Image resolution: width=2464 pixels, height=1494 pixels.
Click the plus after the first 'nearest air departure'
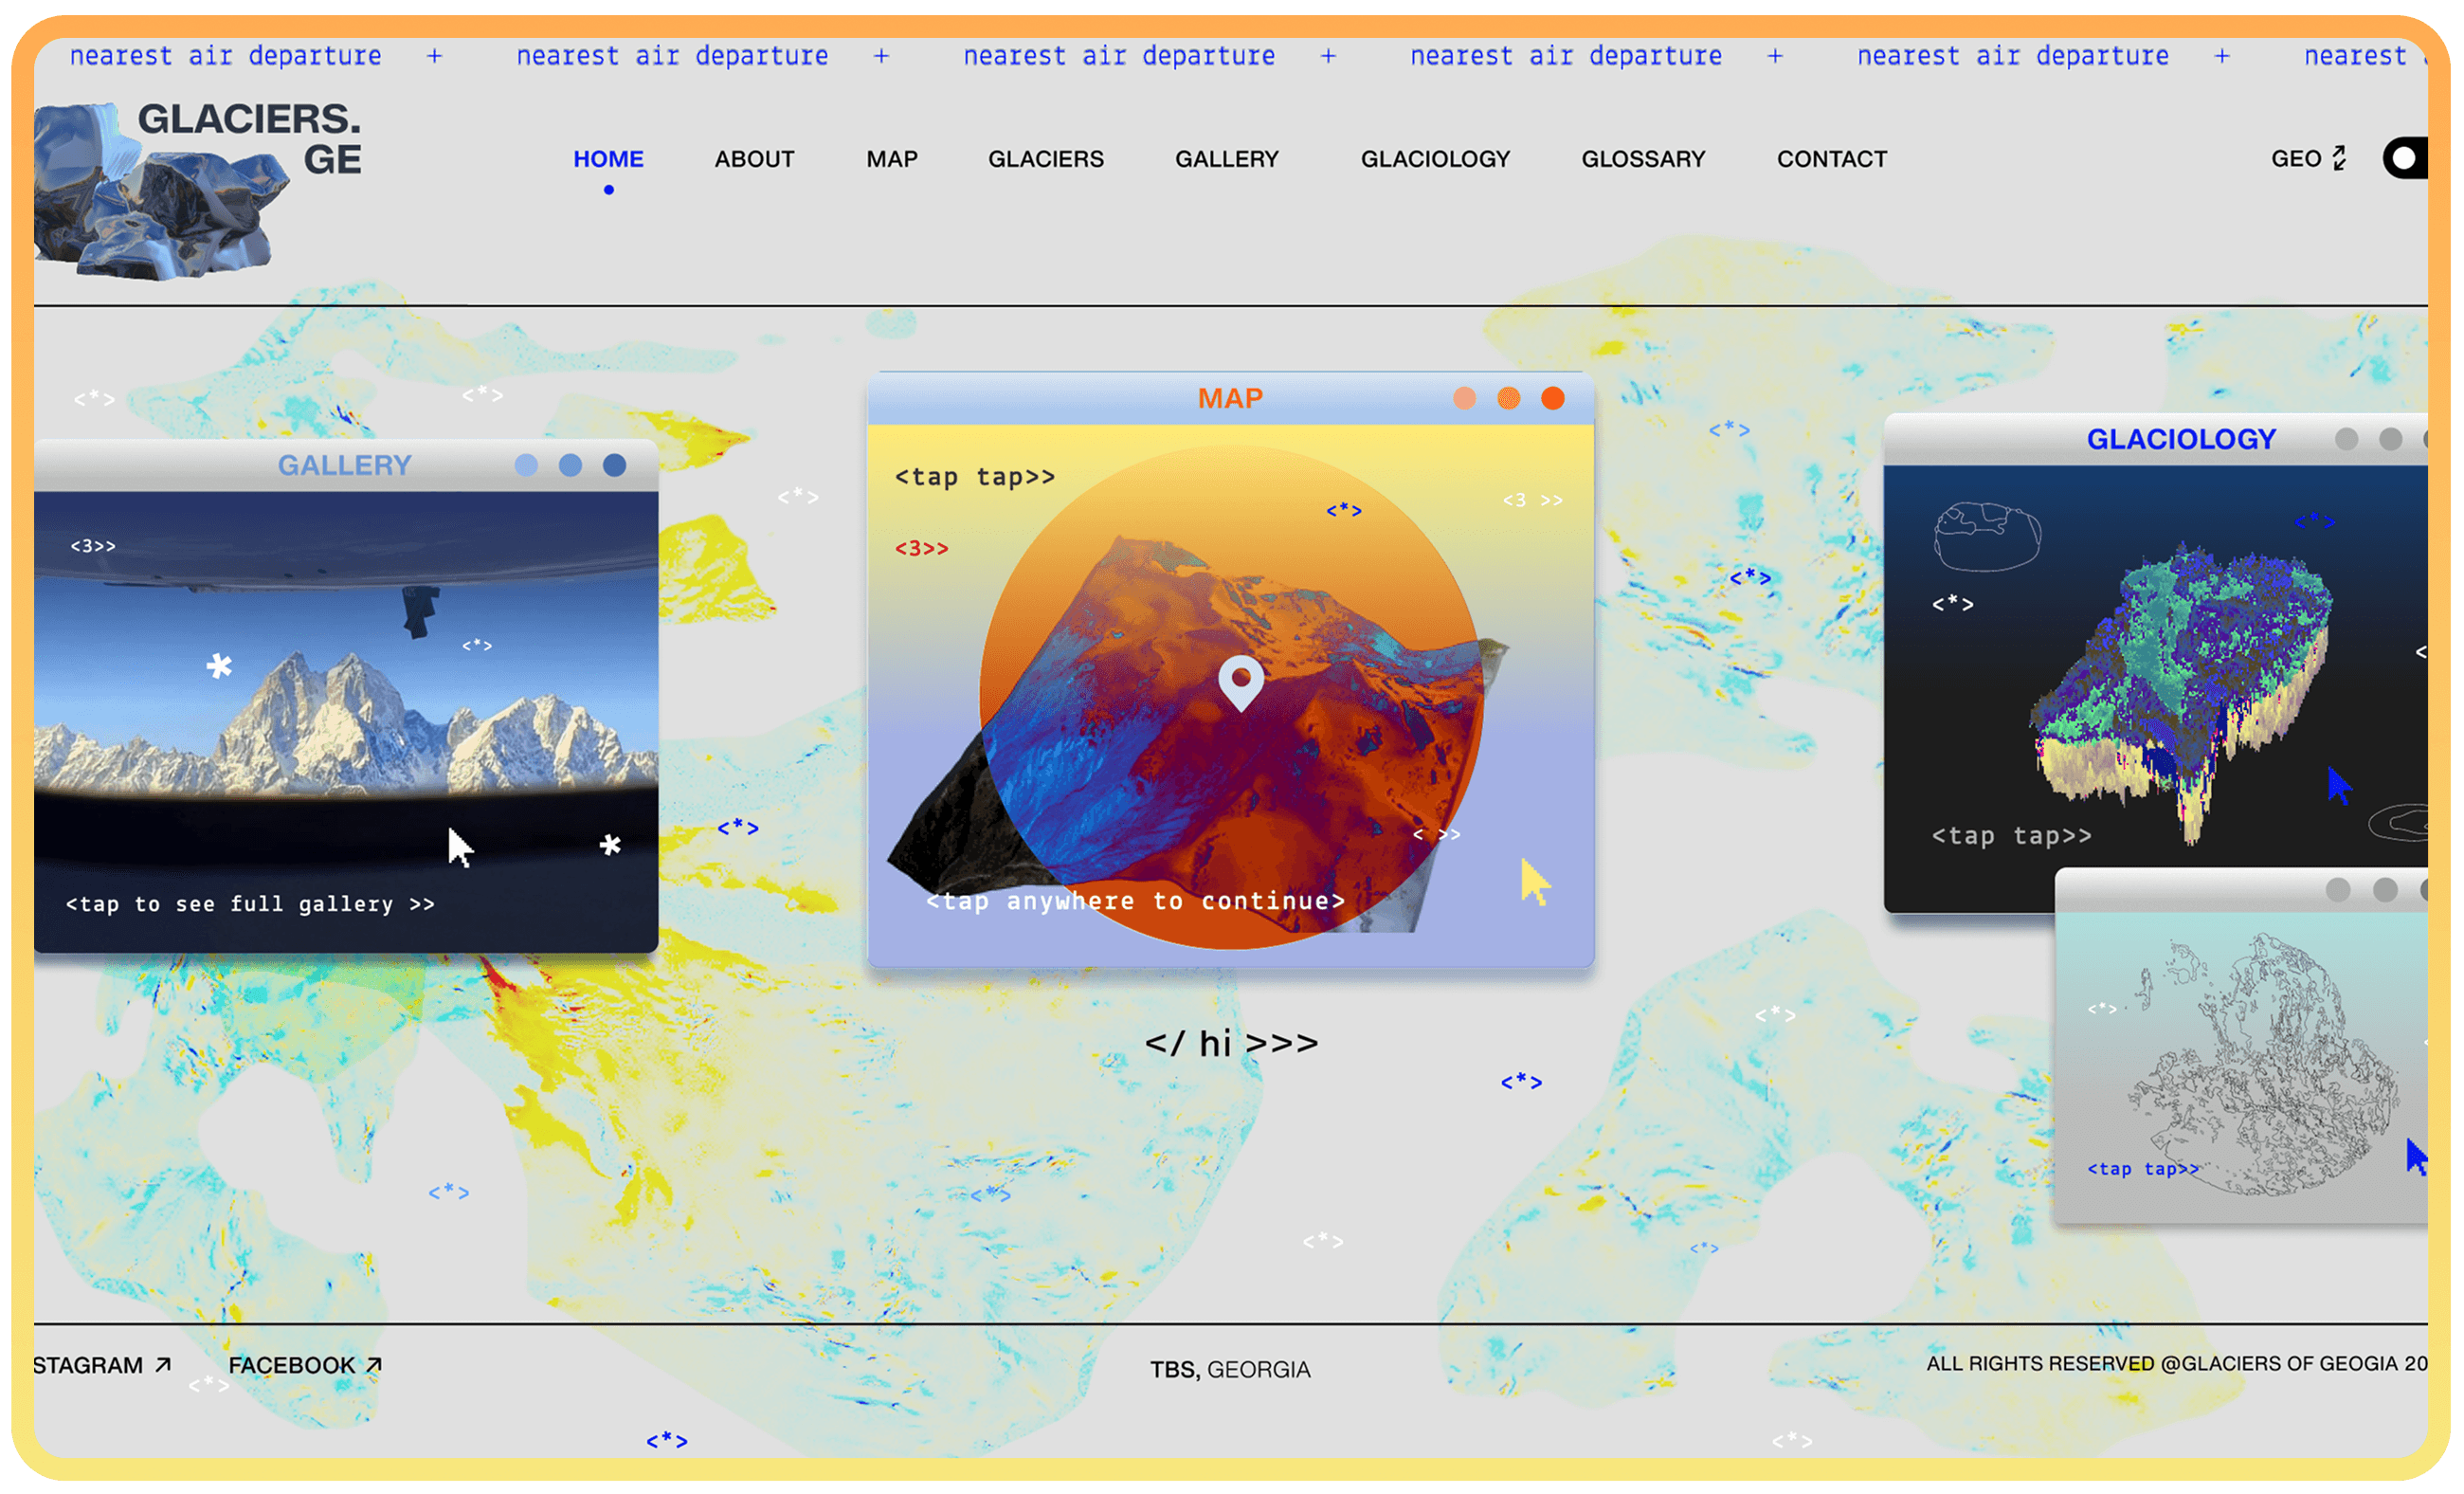[x=434, y=56]
